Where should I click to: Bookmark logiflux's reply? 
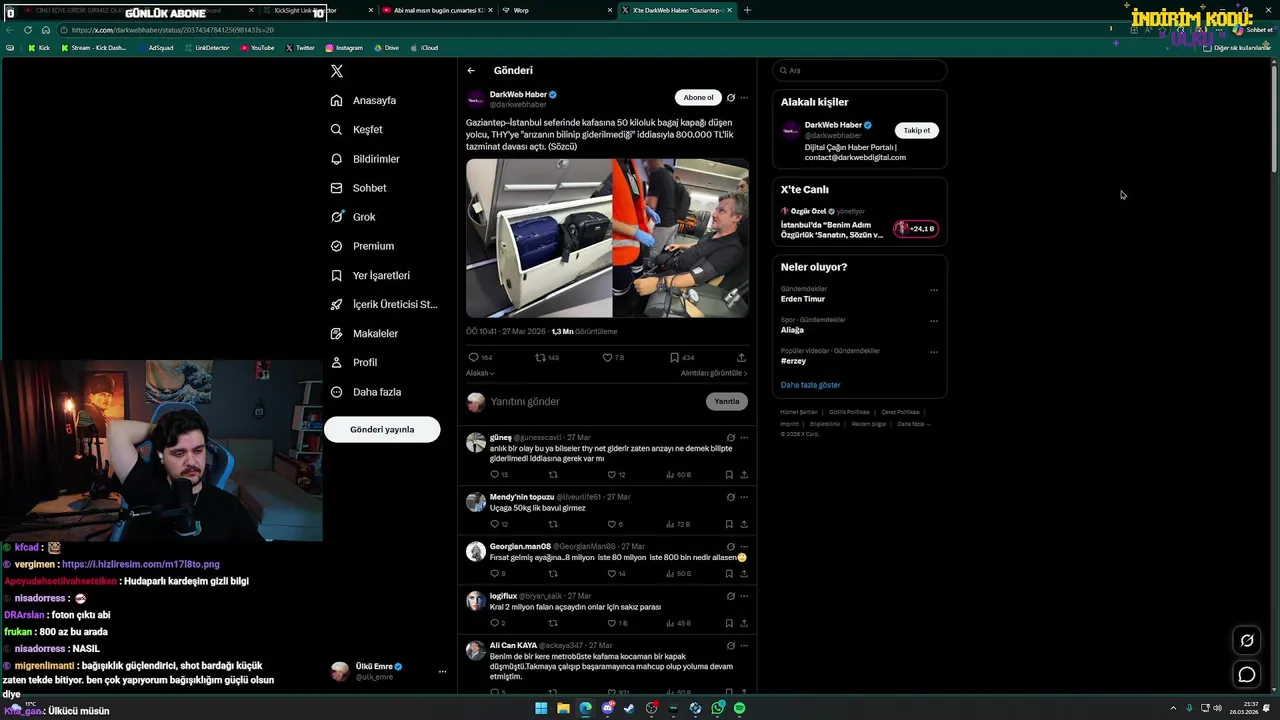(729, 623)
